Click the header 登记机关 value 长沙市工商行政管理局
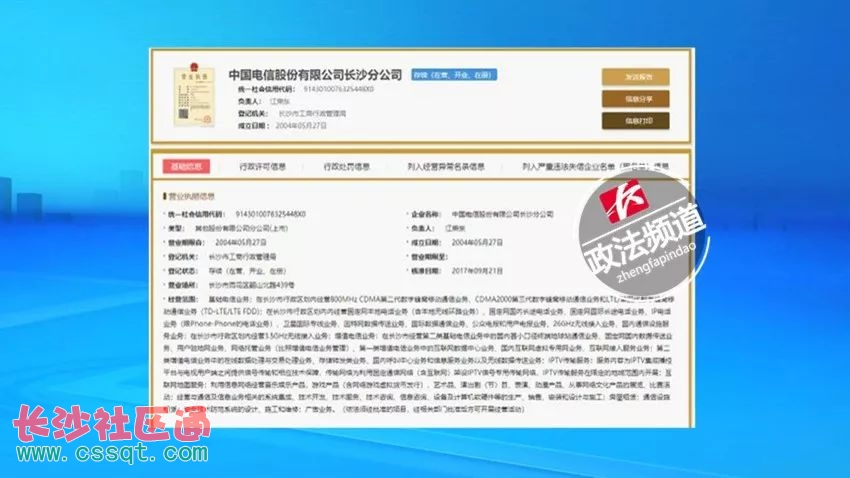Viewport: 850px width, 478px height. click(x=312, y=113)
